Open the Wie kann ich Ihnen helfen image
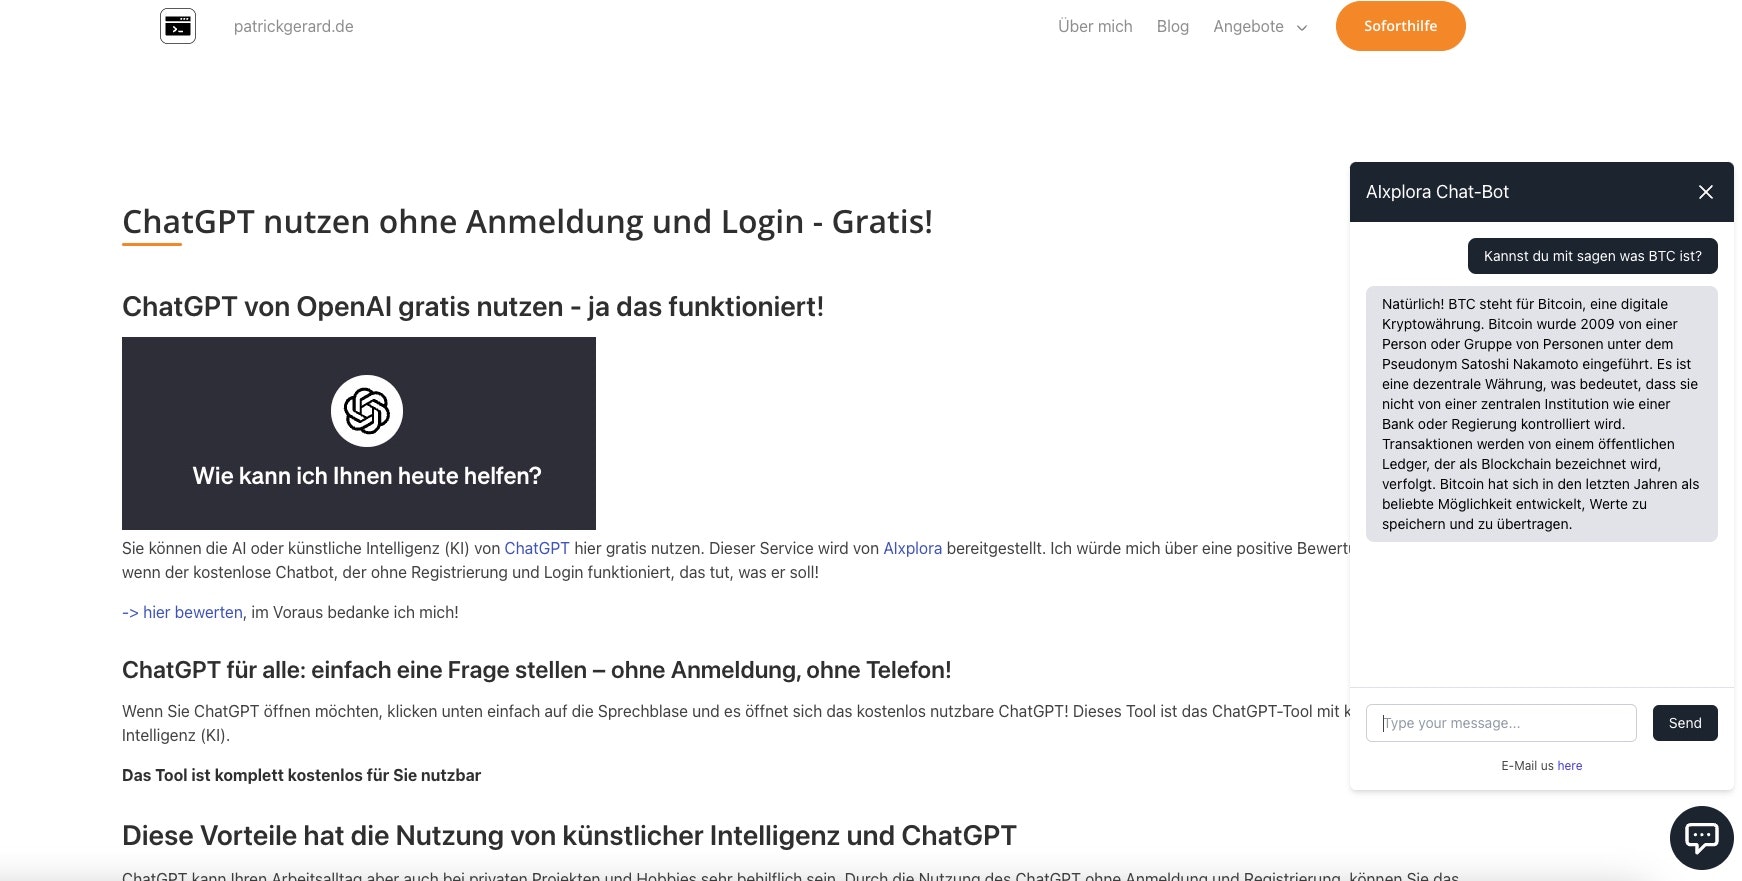This screenshot has width=1742, height=881. [359, 433]
